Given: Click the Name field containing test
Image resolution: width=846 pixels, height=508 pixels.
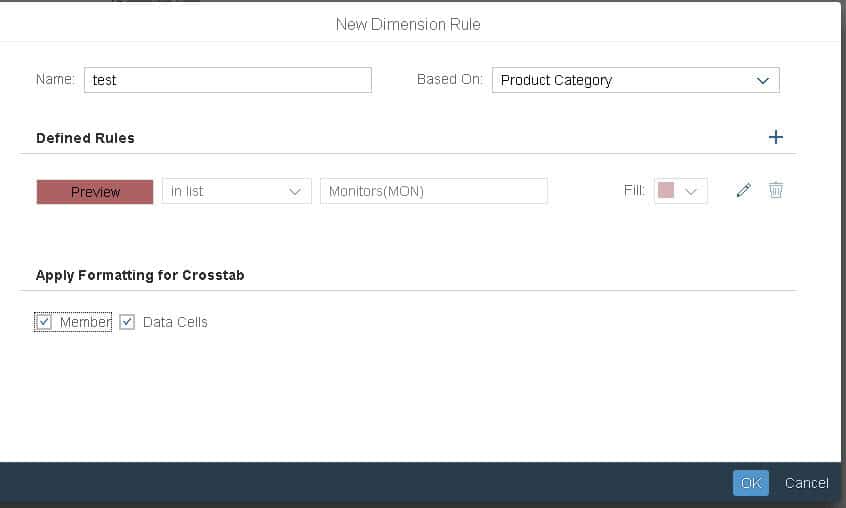Looking at the screenshot, I should pyautogui.click(x=228, y=80).
